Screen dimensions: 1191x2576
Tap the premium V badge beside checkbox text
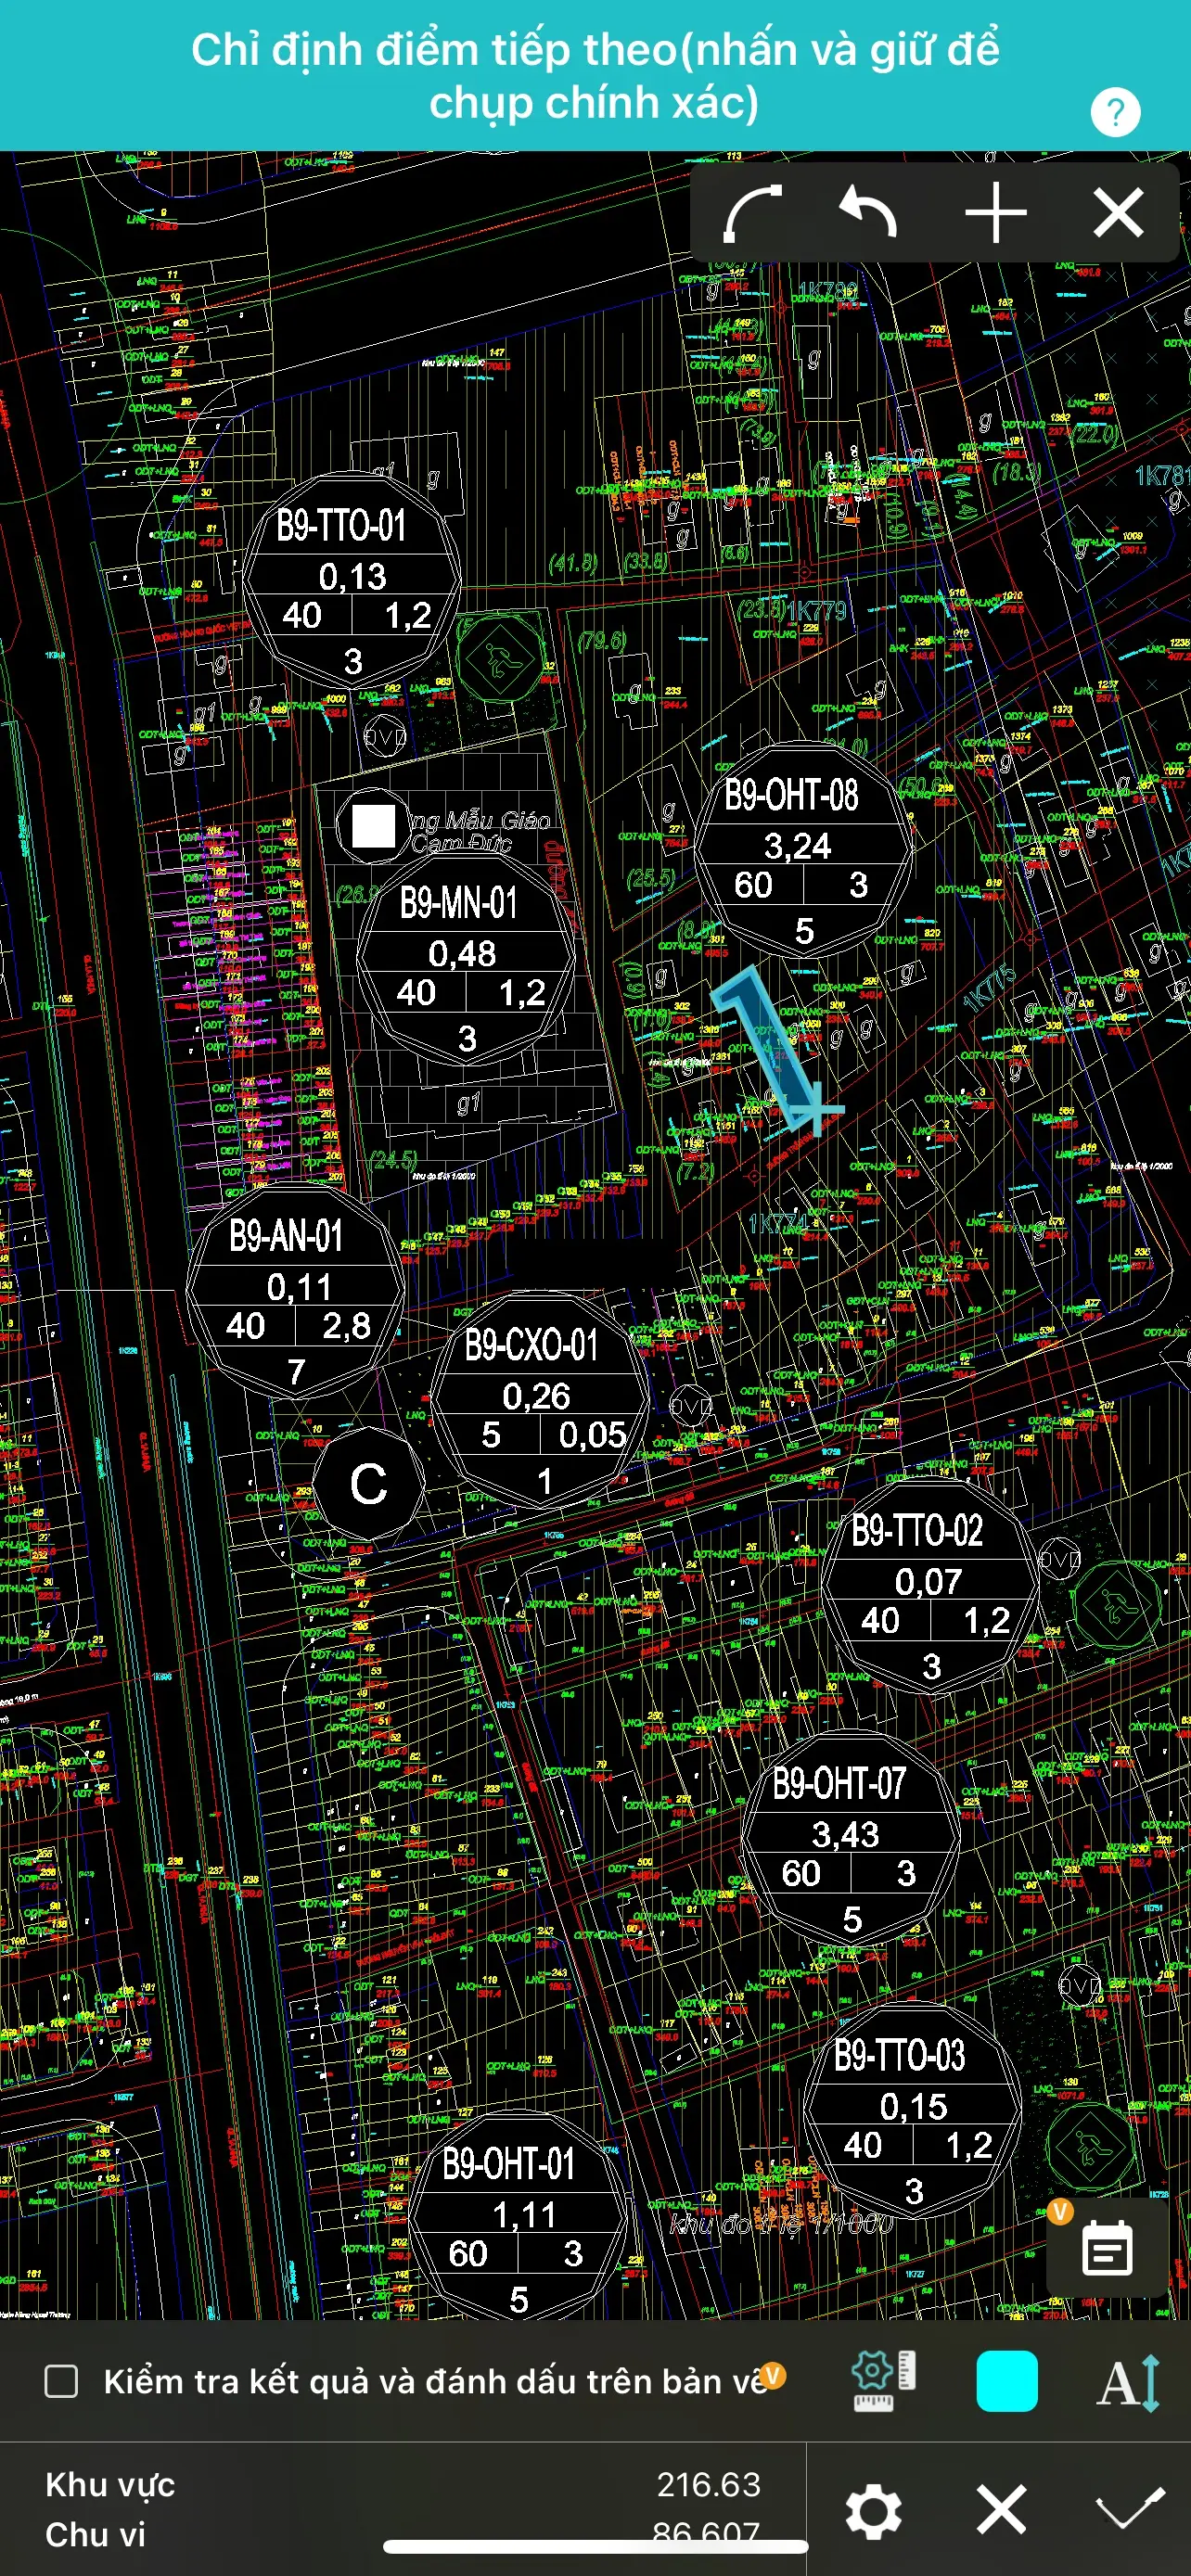(x=772, y=2375)
